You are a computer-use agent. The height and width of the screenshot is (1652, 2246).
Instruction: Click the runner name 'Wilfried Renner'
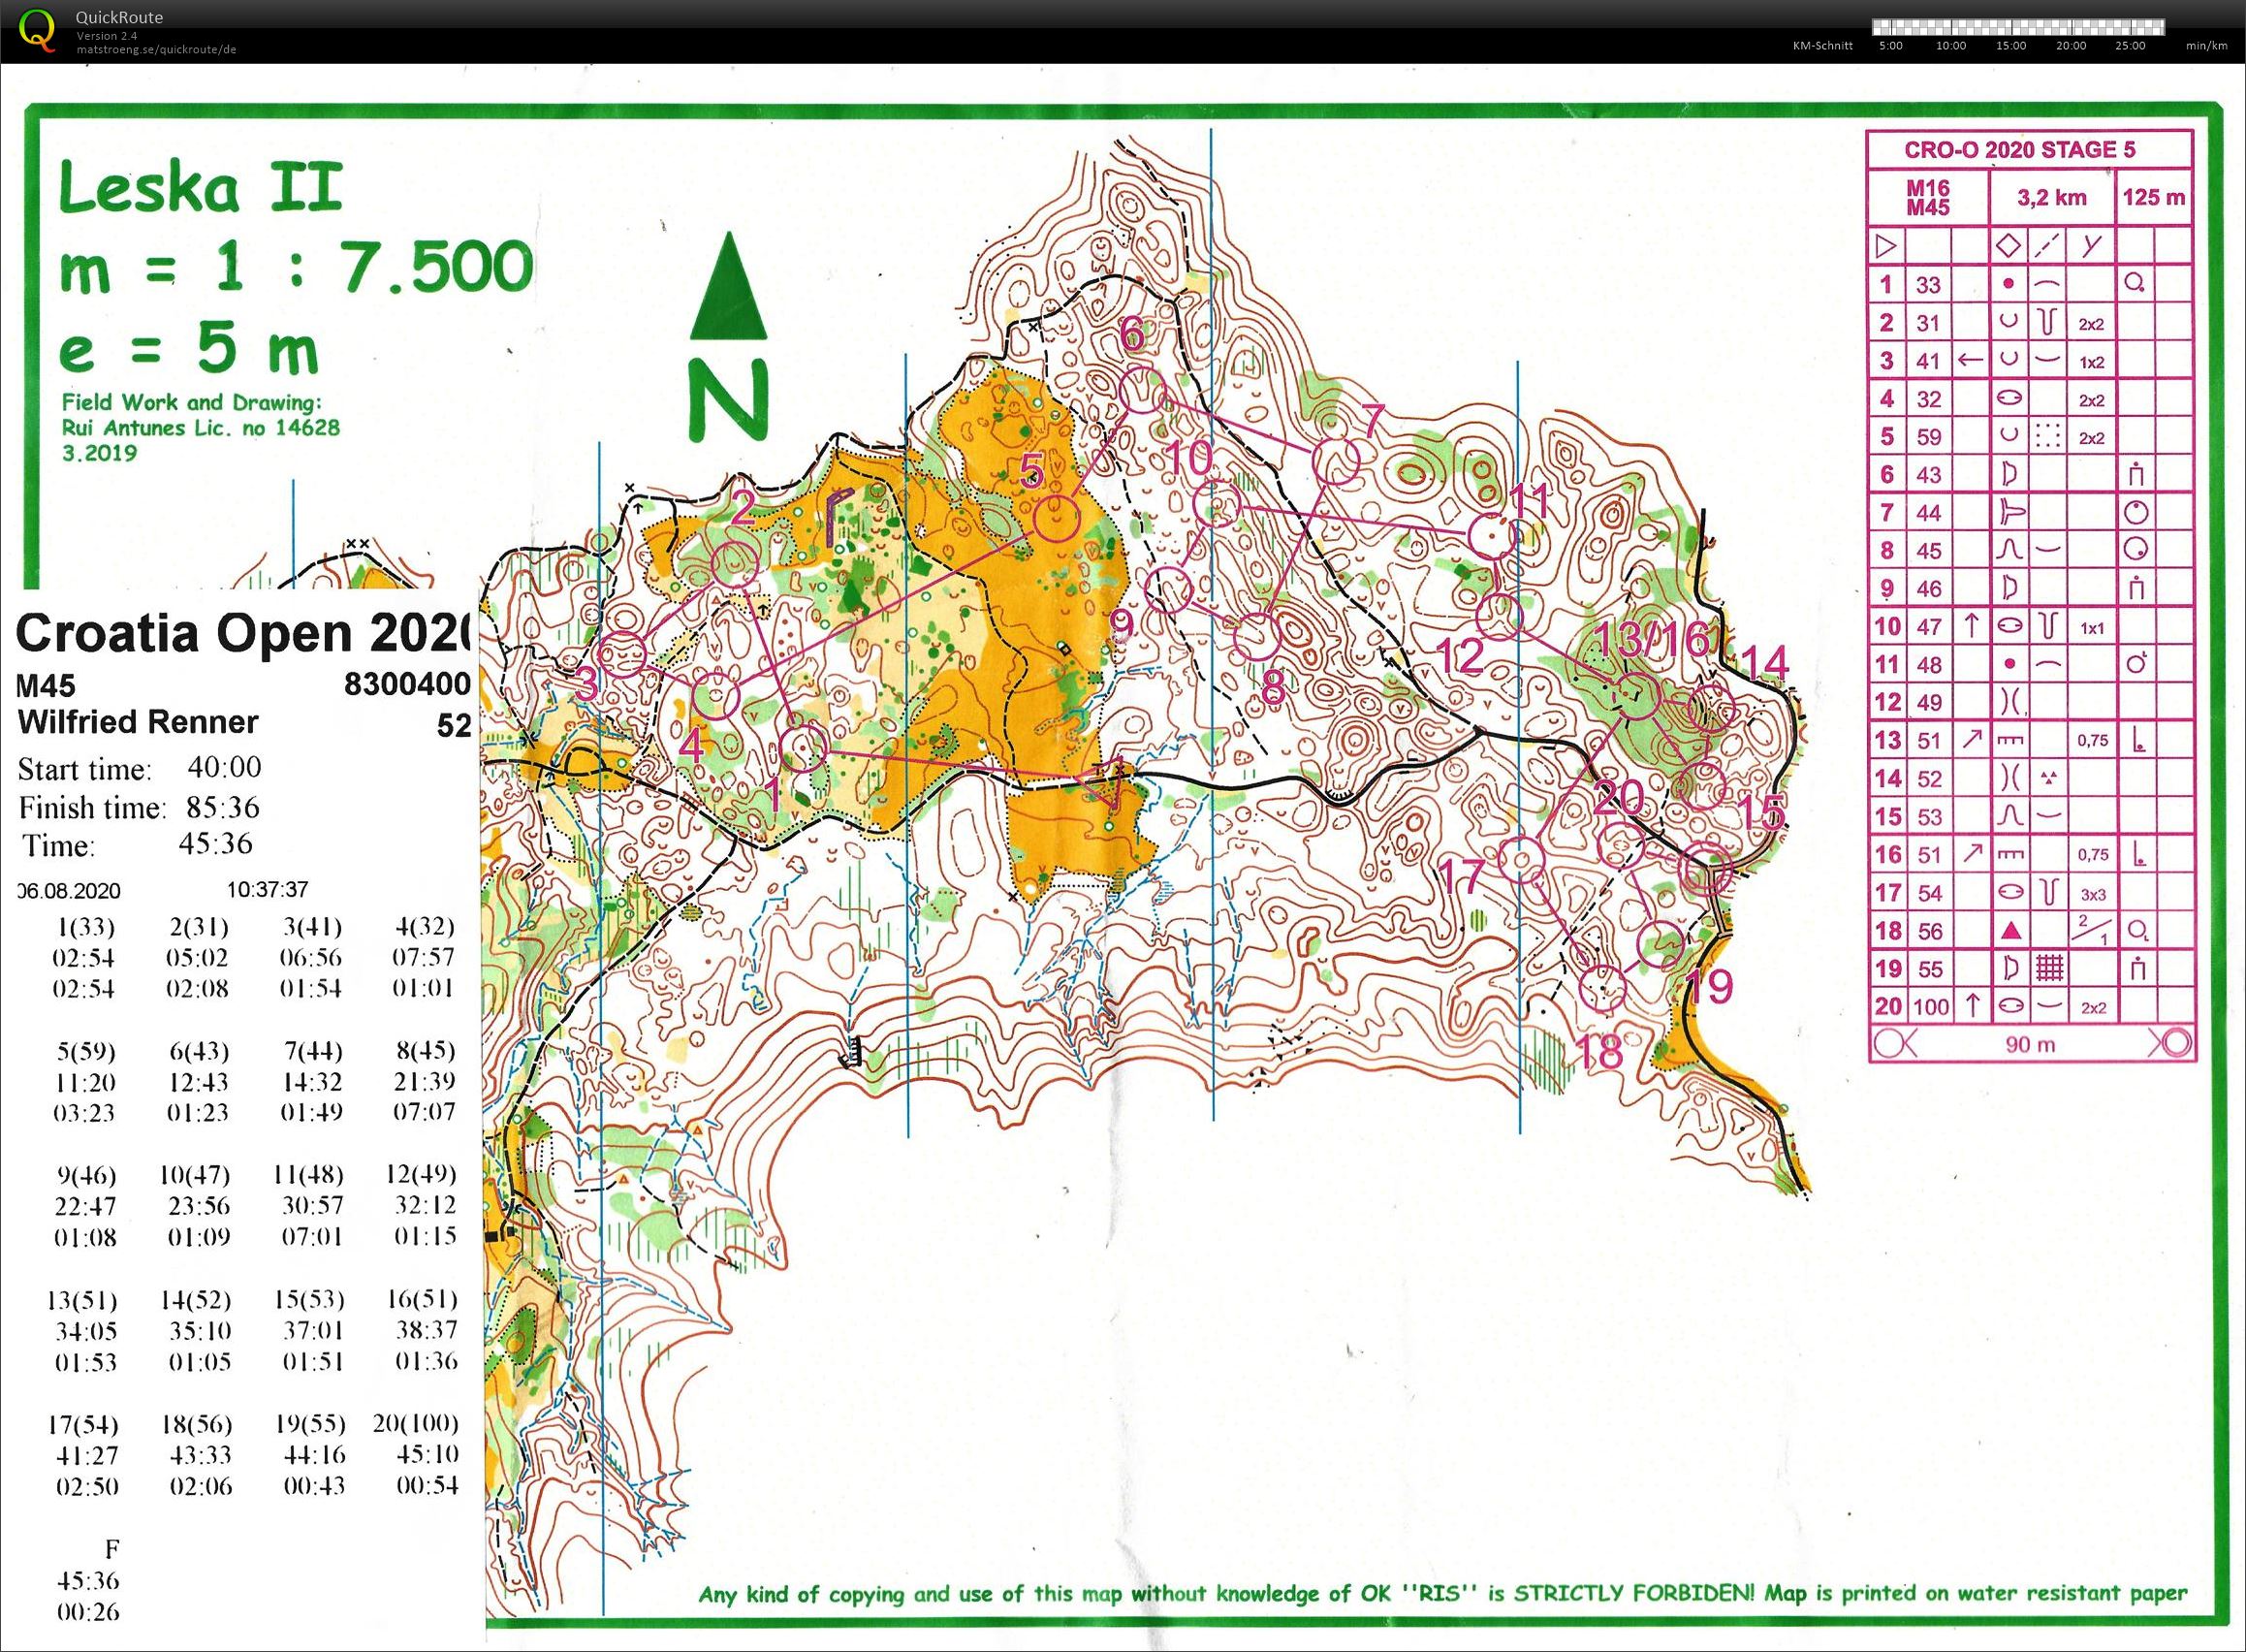click(x=138, y=722)
